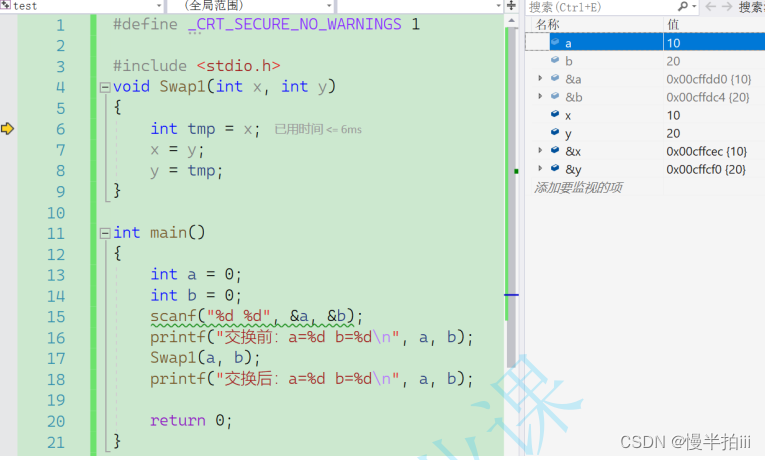Image resolution: width=765 pixels, height=460 pixels.
Task: Select the watch row named b
Action: click(645, 61)
